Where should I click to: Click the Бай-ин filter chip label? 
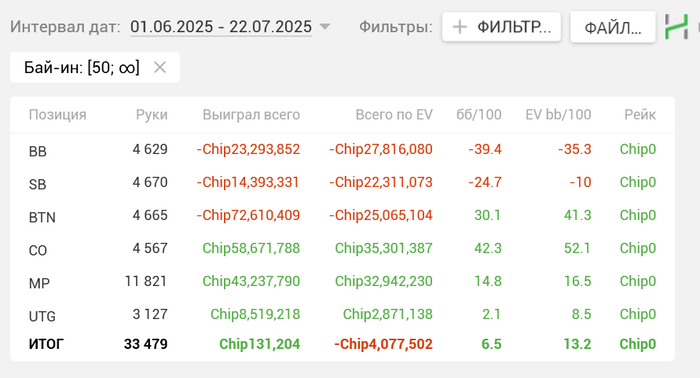point(82,67)
